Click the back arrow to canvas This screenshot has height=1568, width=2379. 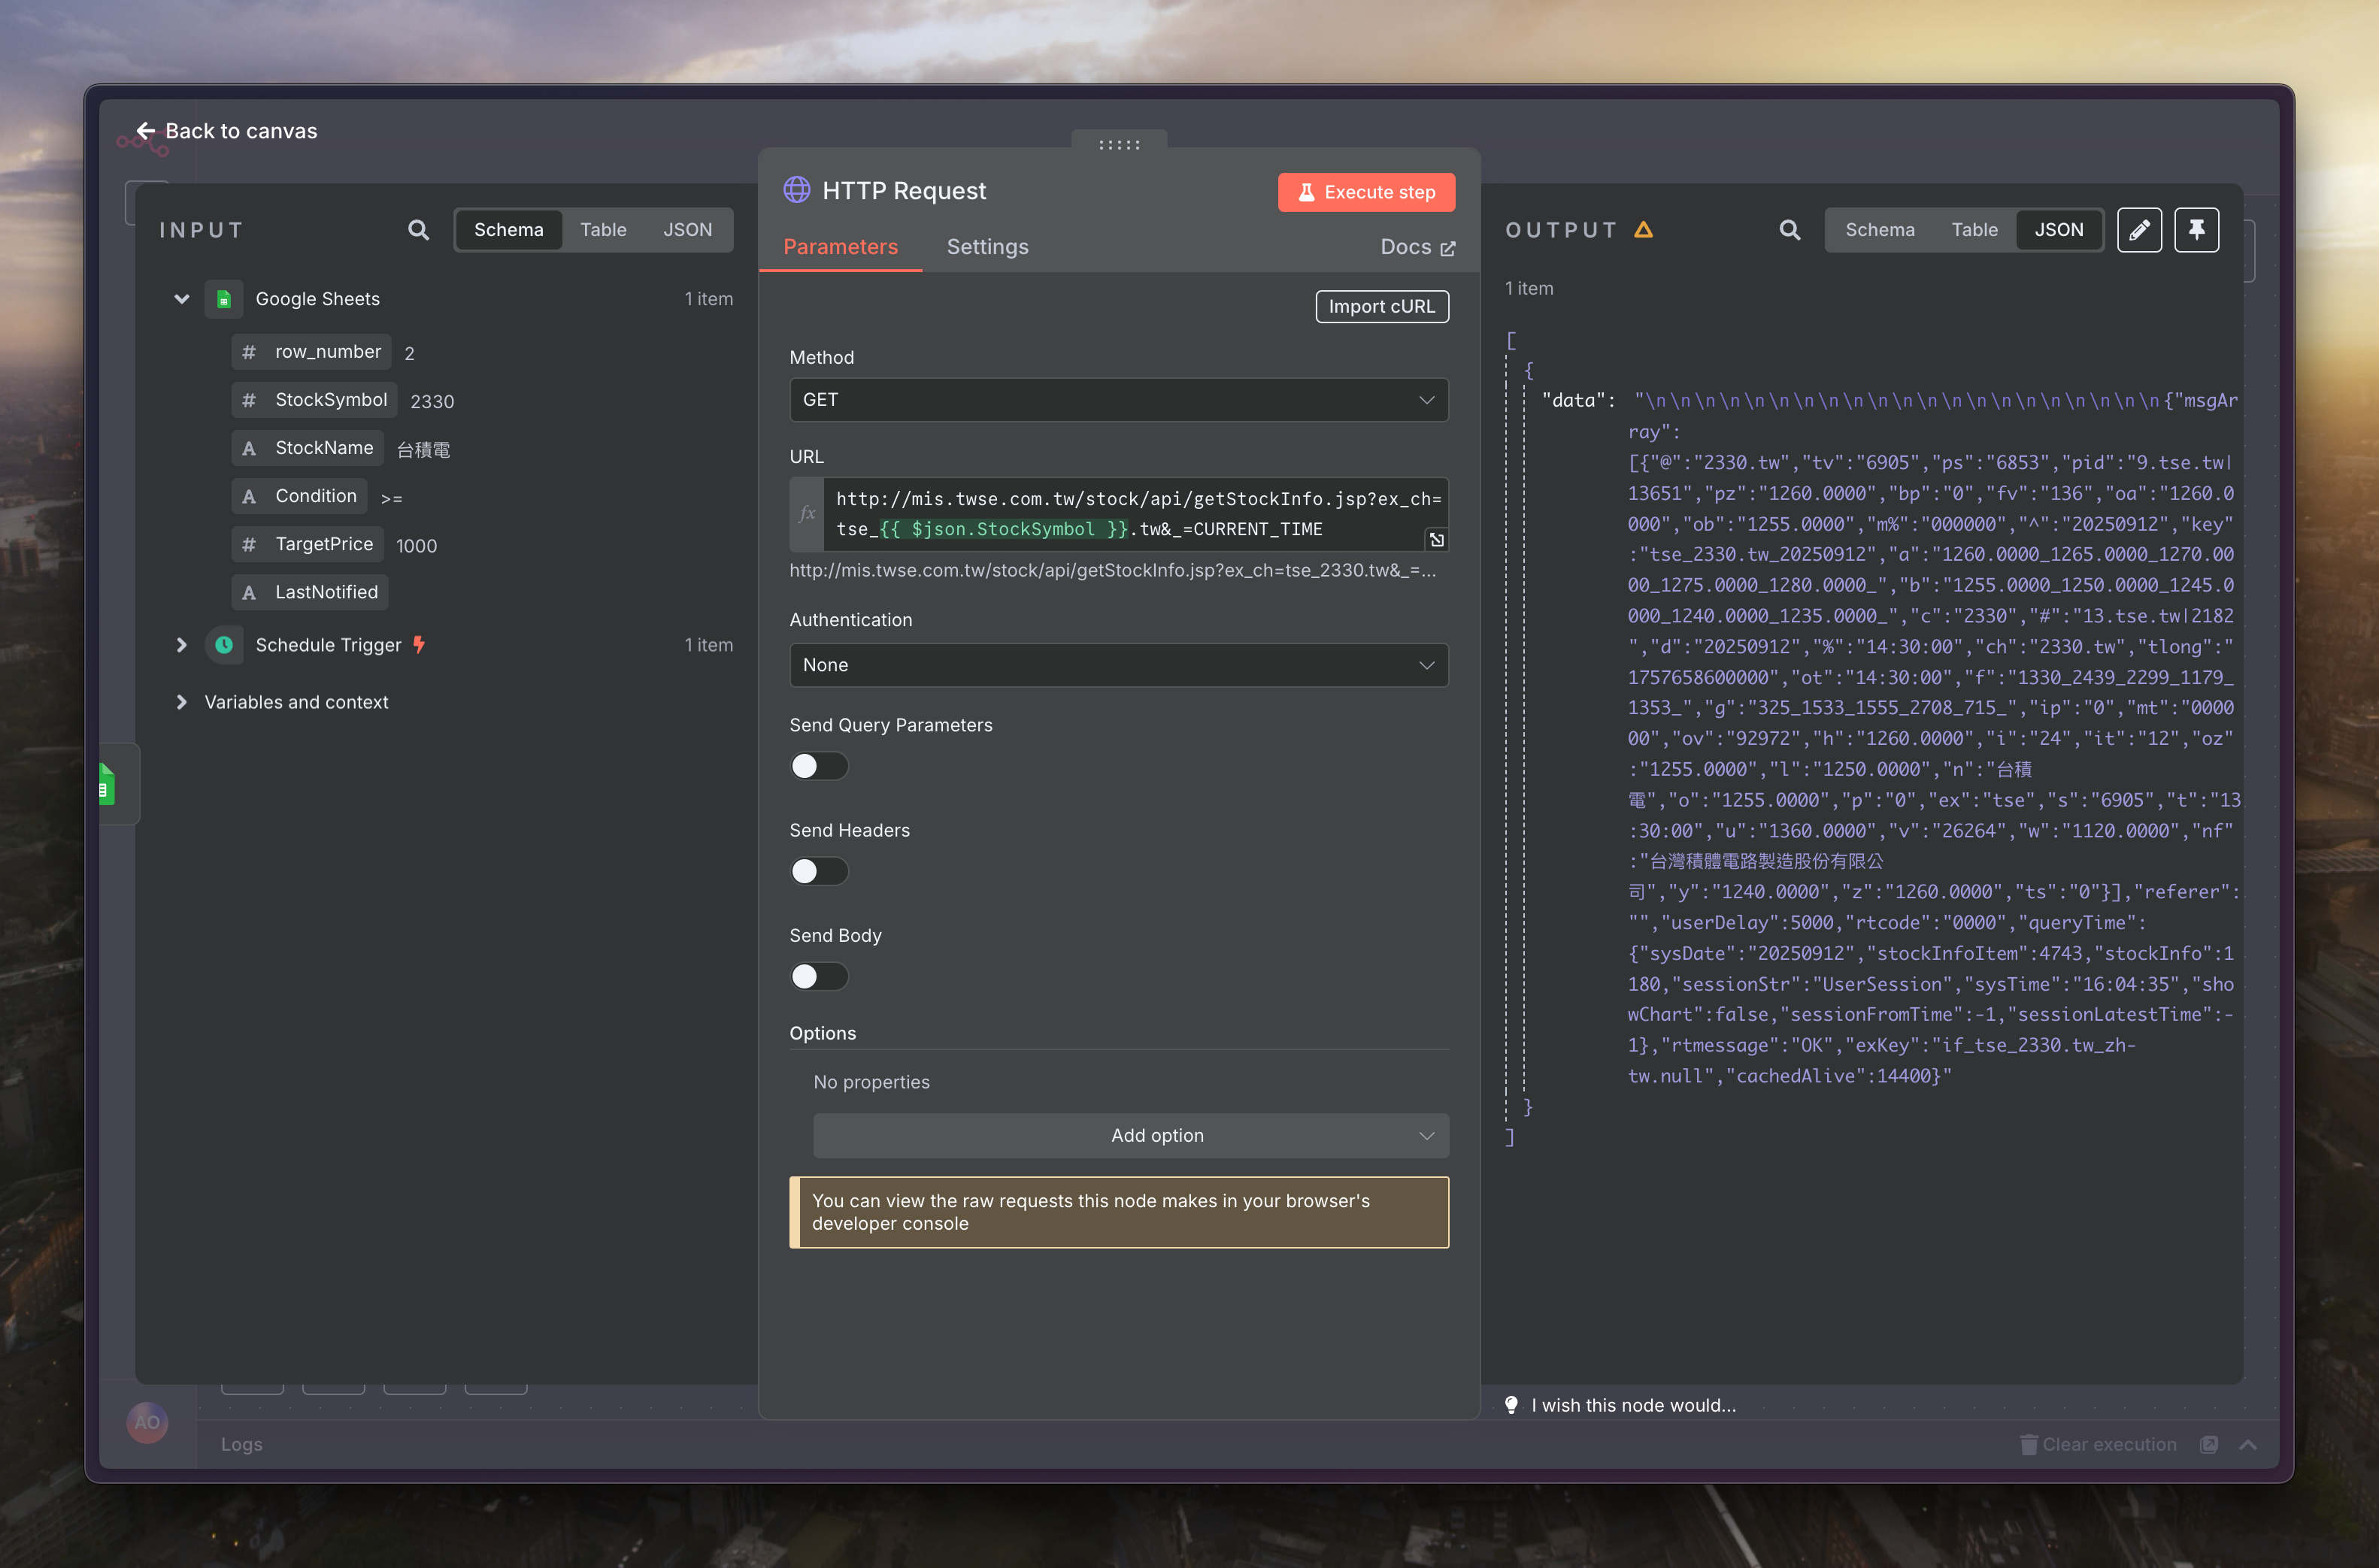(146, 131)
